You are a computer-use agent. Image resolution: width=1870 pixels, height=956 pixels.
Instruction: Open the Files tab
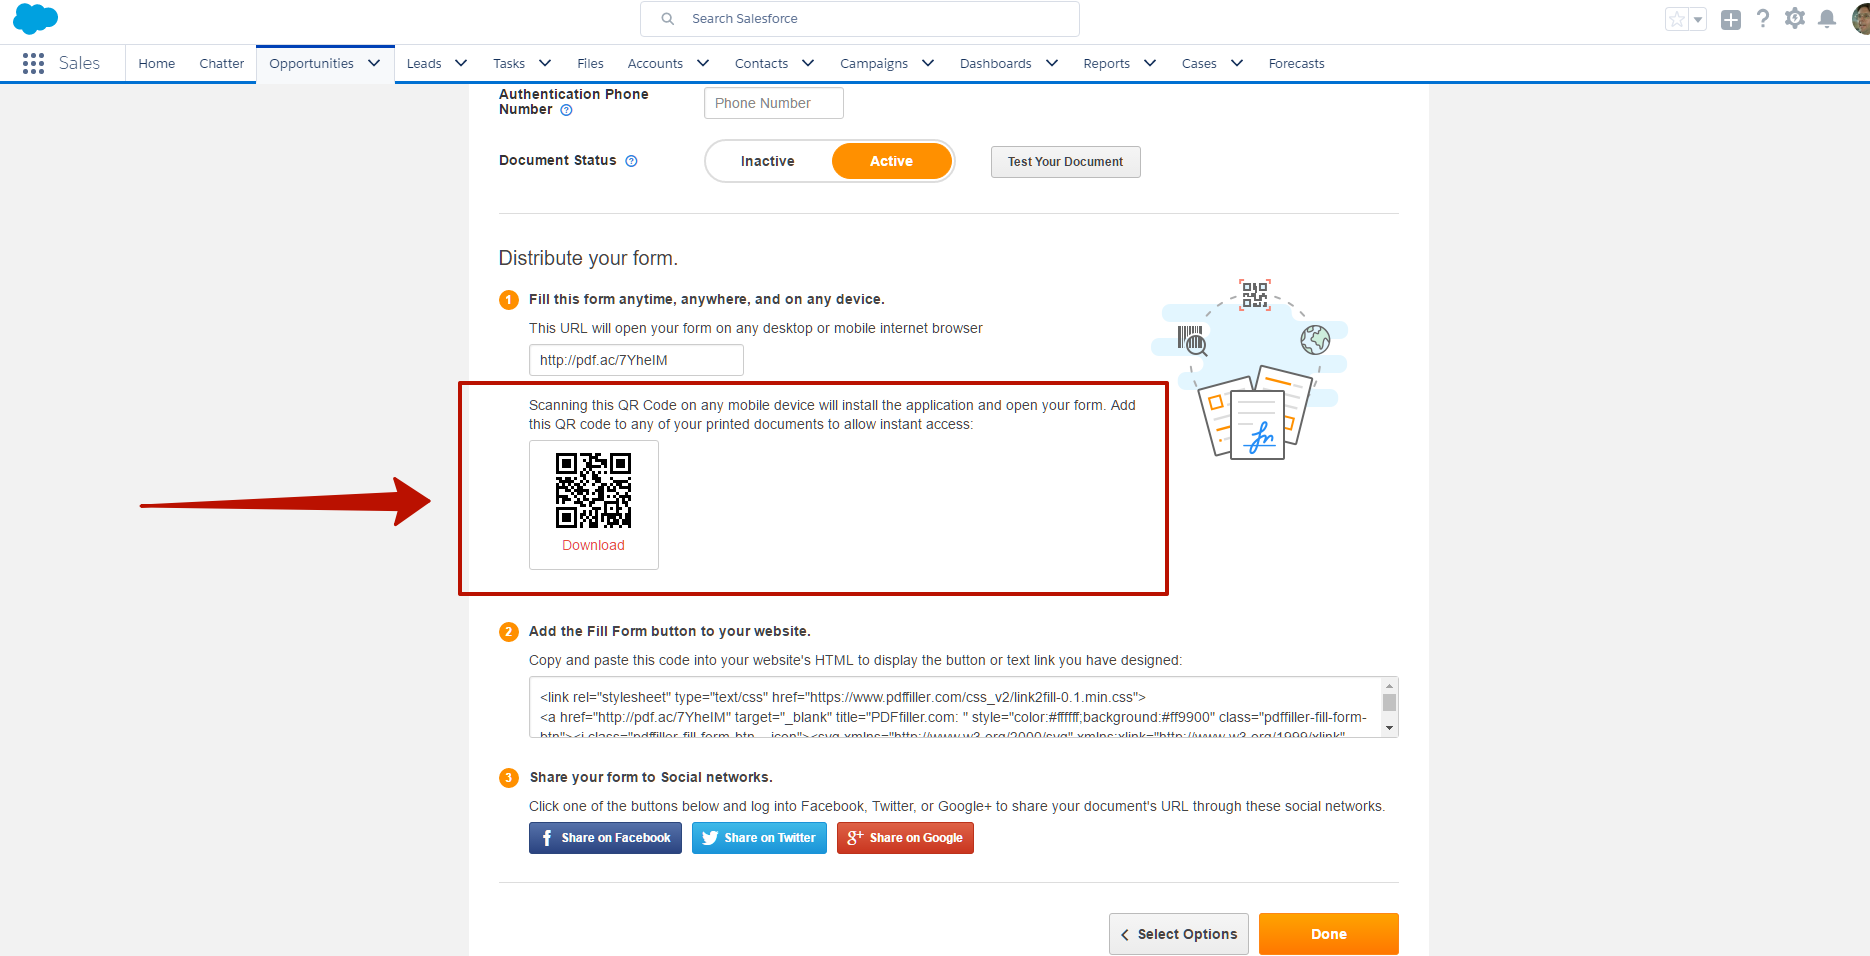tap(590, 63)
